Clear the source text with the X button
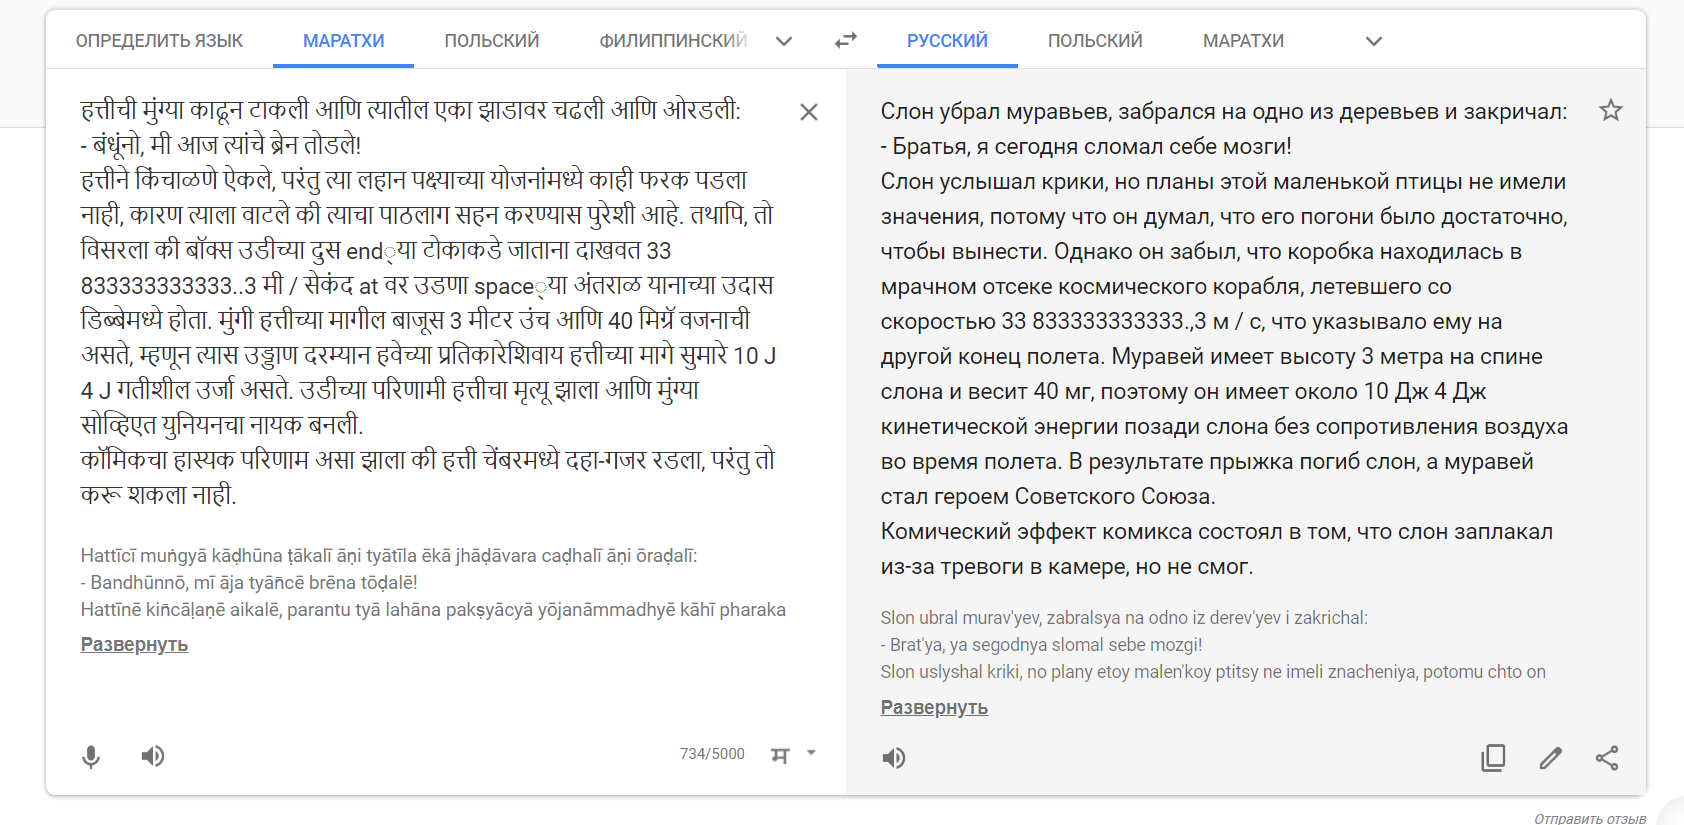The height and width of the screenshot is (825, 1684). (x=809, y=112)
